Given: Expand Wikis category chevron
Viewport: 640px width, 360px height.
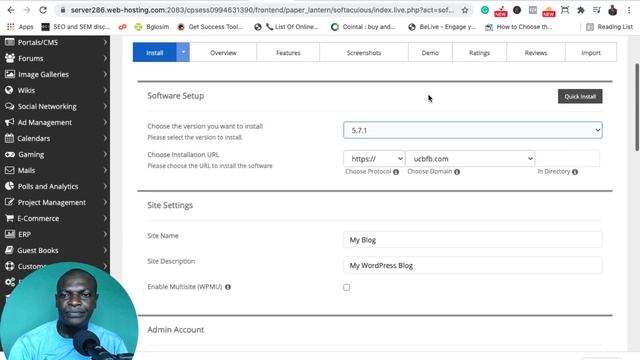Looking at the screenshot, I should (x=105, y=90).
